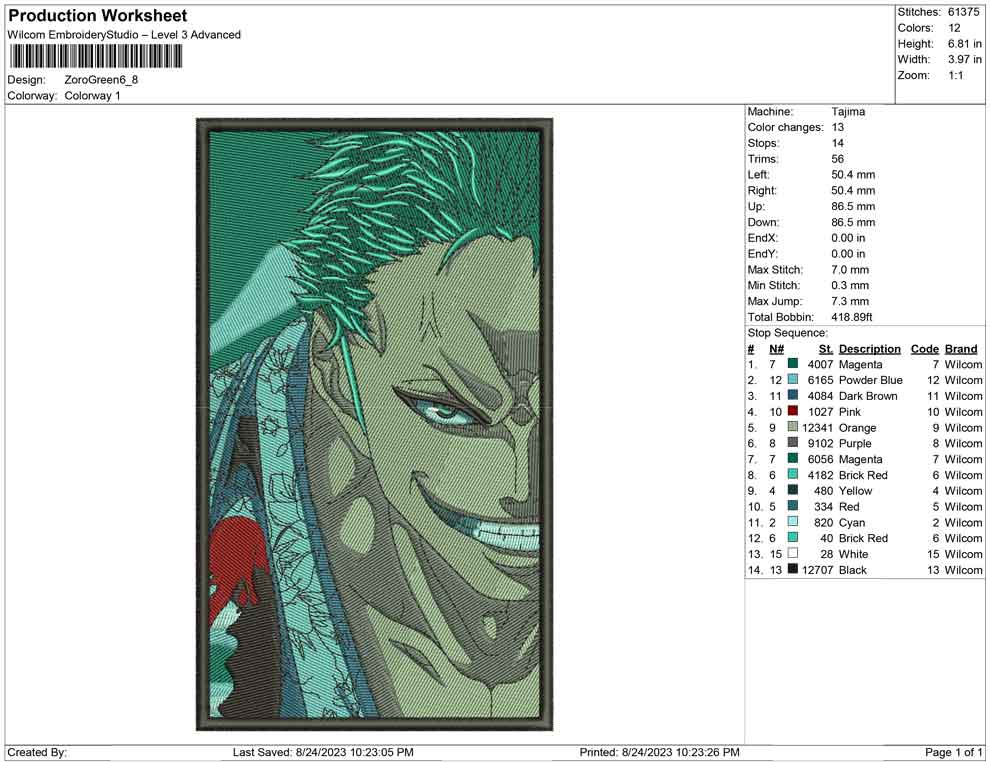This screenshot has width=990, height=762.
Task: Click the Purple thread color swatch
Action: (792, 443)
